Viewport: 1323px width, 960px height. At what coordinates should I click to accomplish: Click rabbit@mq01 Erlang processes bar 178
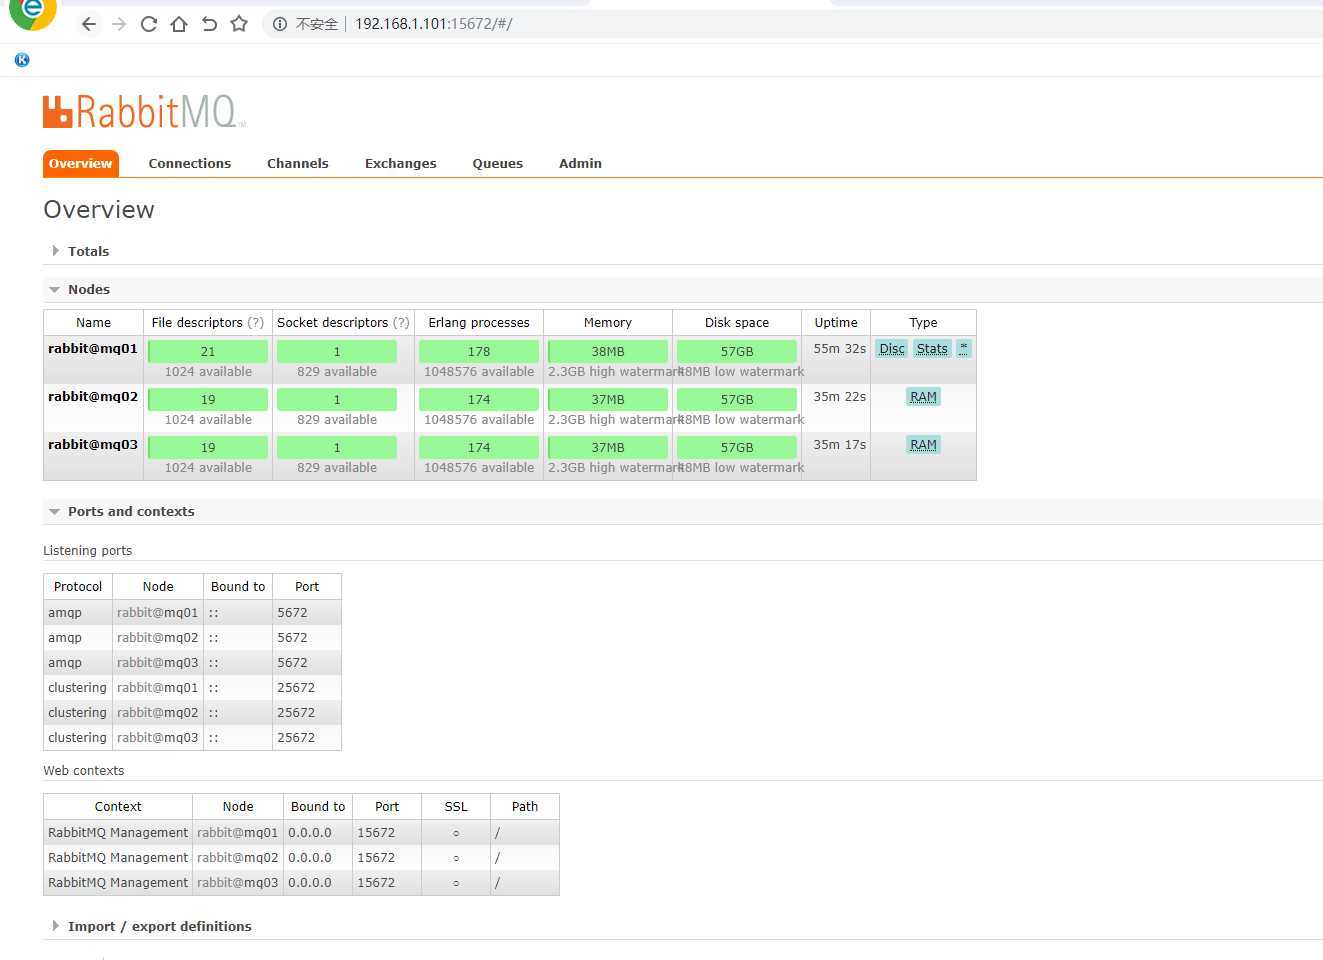pyautogui.click(x=479, y=351)
